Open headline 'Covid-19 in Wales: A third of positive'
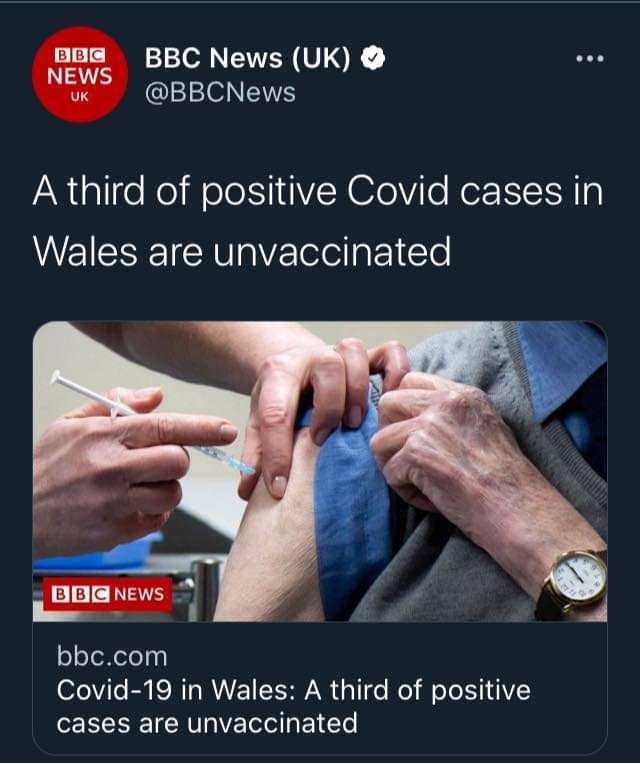This screenshot has height=764, width=640. 294,690
